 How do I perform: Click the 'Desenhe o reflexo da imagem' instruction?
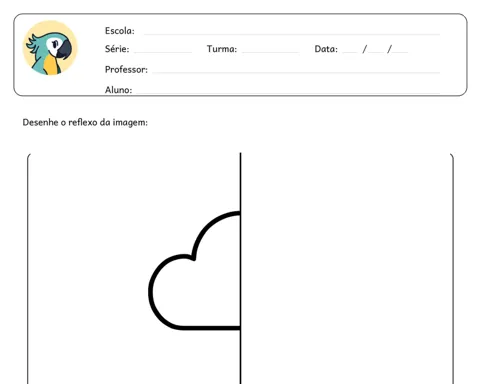tap(85, 122)
